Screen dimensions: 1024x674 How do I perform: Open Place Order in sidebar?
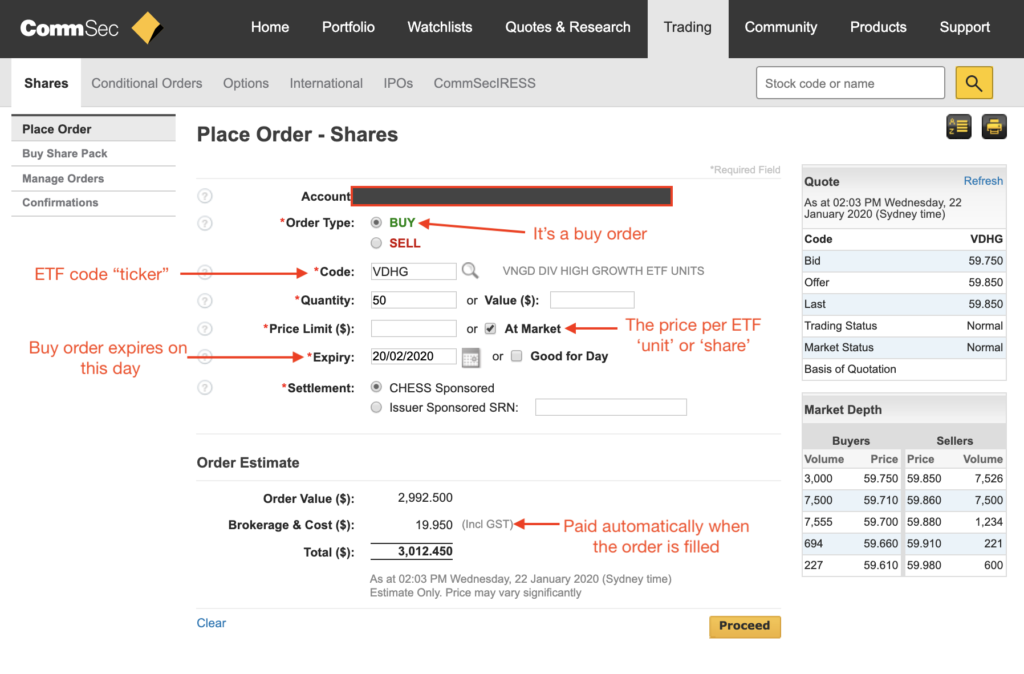click(x=93, y=129)
